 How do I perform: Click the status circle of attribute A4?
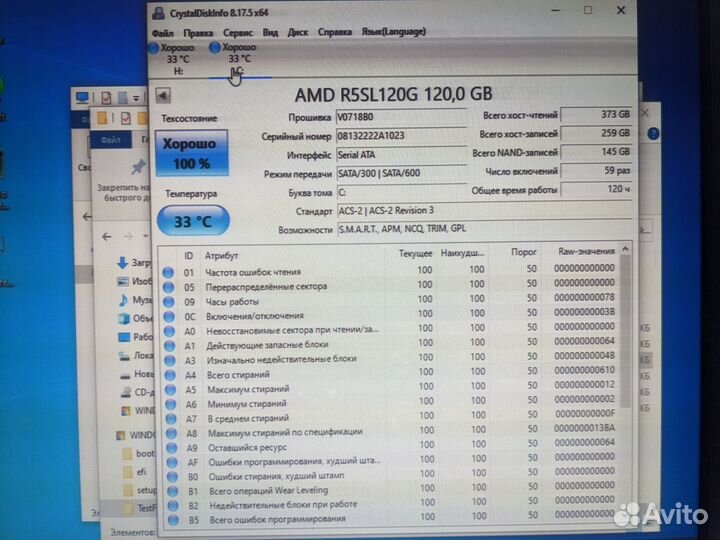pos(170,375)
